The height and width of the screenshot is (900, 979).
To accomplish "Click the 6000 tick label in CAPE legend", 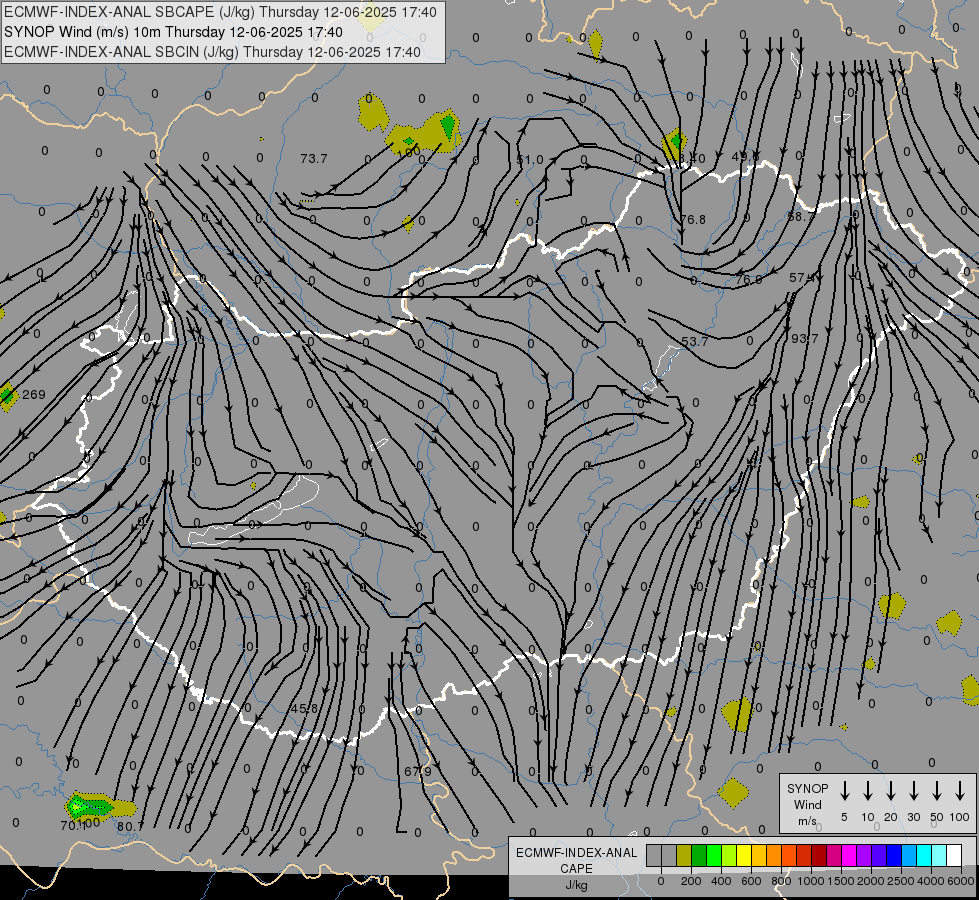I will (x=961, y=881).
